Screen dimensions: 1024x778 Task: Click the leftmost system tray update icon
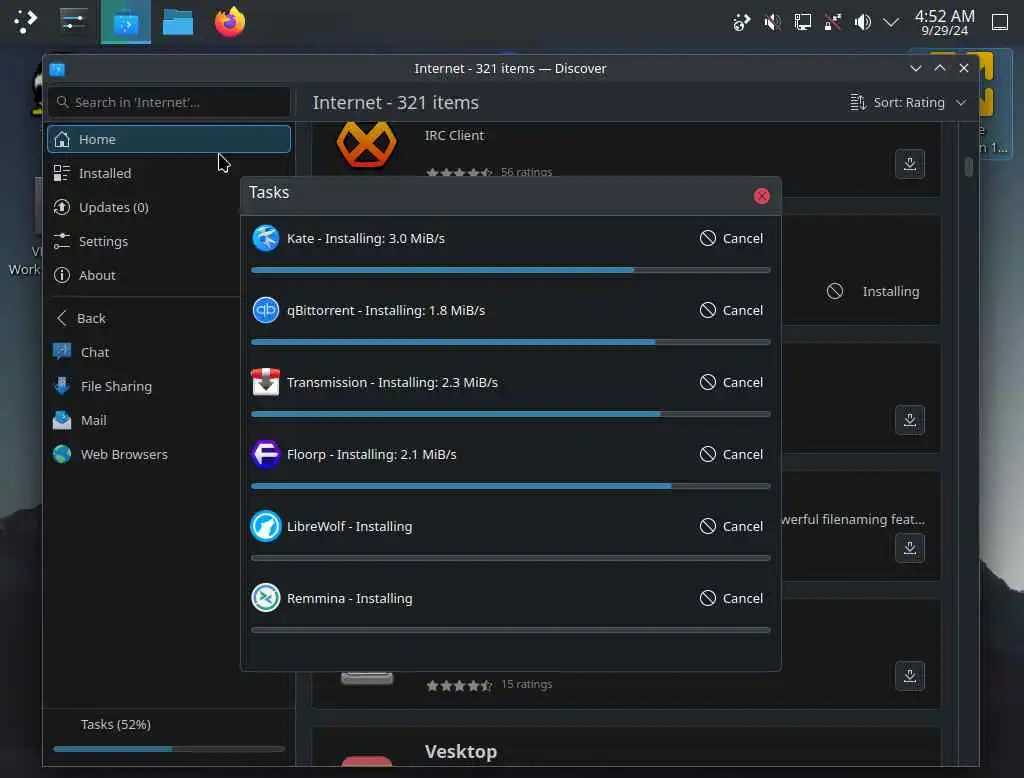(741, 23)
